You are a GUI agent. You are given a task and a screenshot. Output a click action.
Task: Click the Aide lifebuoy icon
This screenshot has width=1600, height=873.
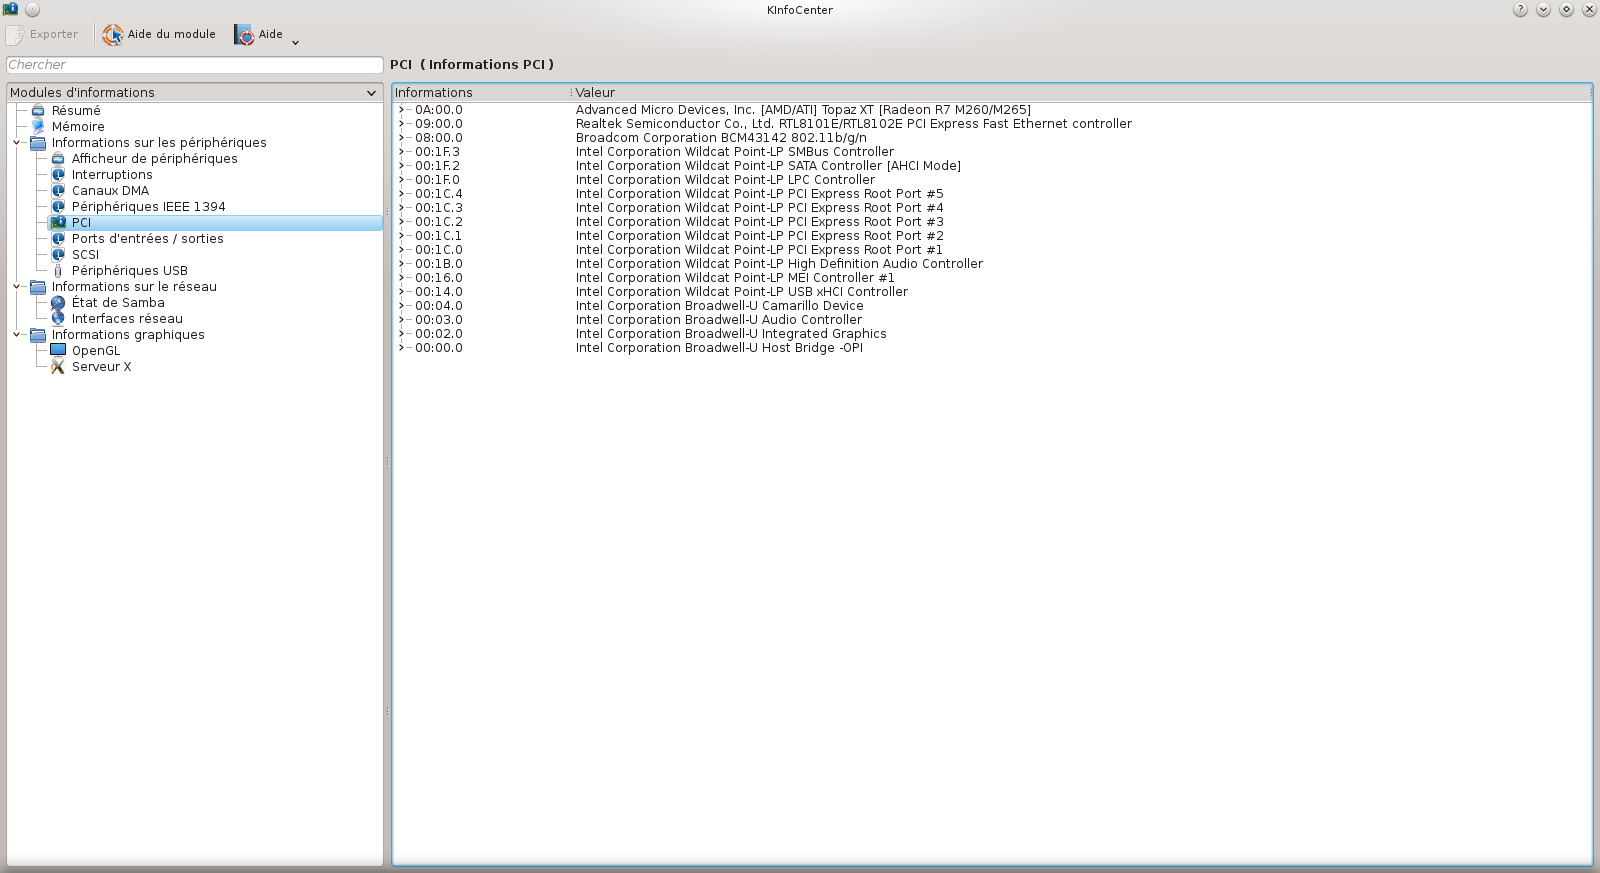pyautogui.click(x=244, y=35)
